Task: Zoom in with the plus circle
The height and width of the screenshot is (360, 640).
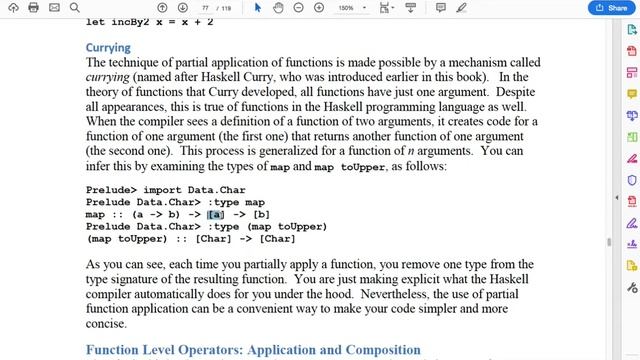Action: pos(319,8)
